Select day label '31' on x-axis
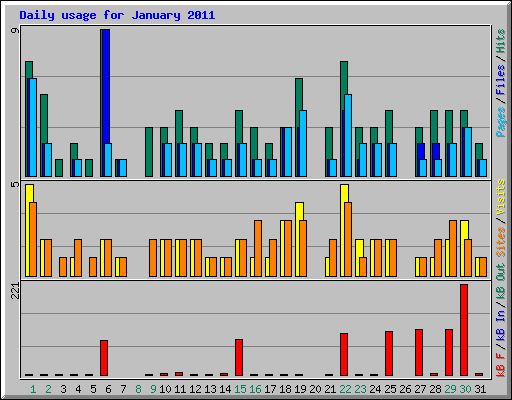 480,389
